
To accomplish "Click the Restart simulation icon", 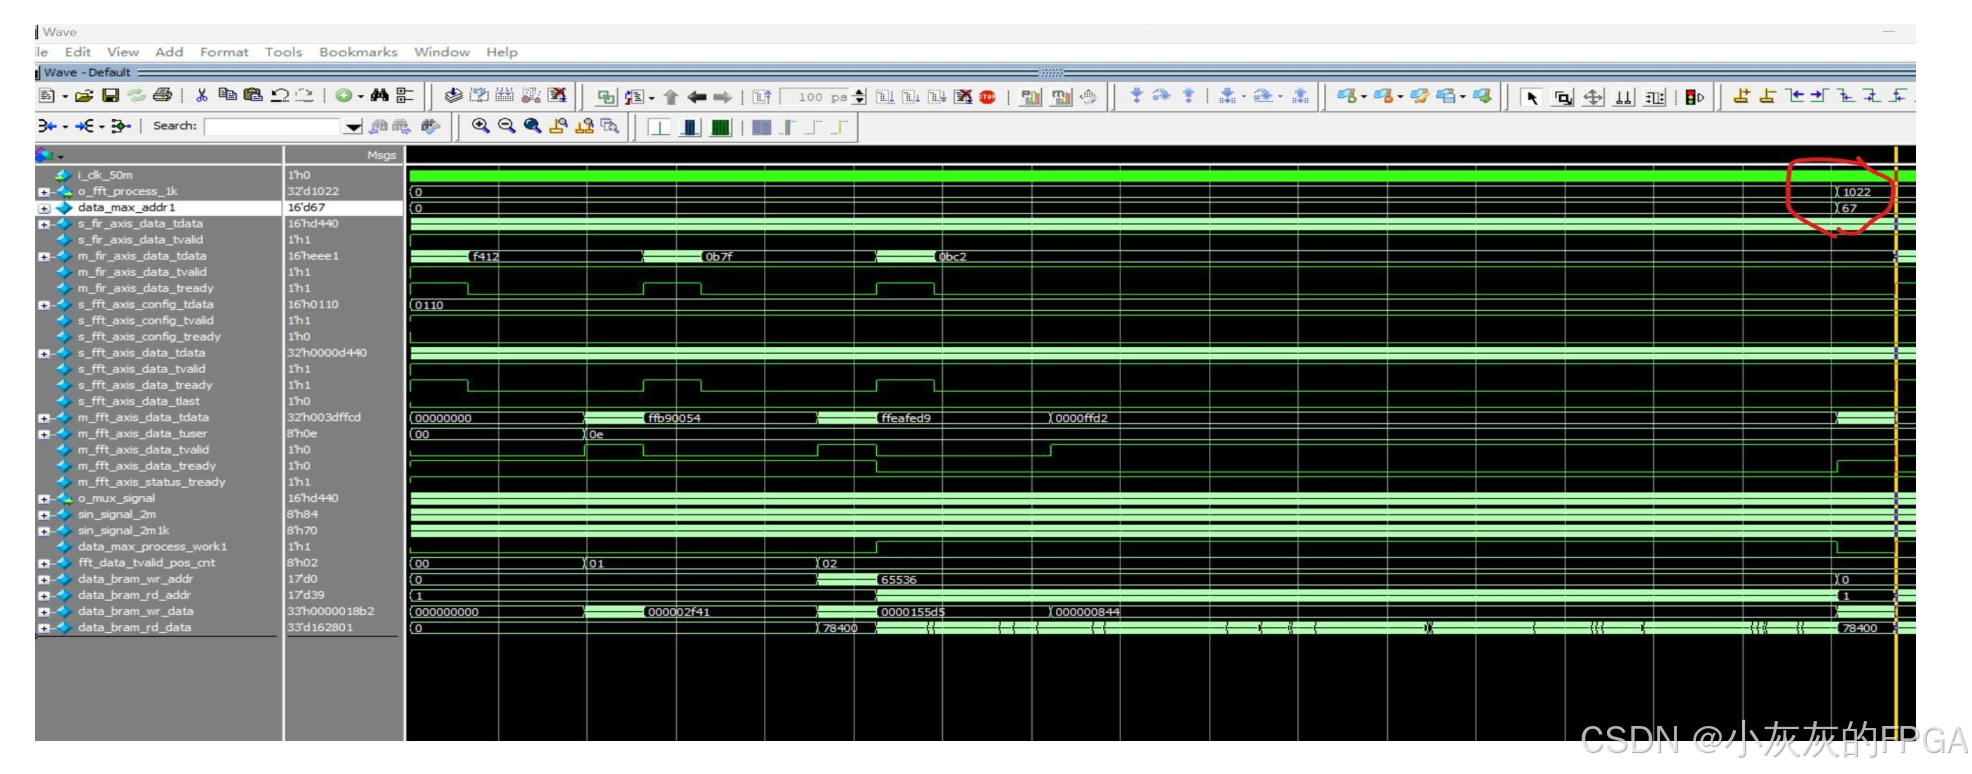I will tap(762, 97).
